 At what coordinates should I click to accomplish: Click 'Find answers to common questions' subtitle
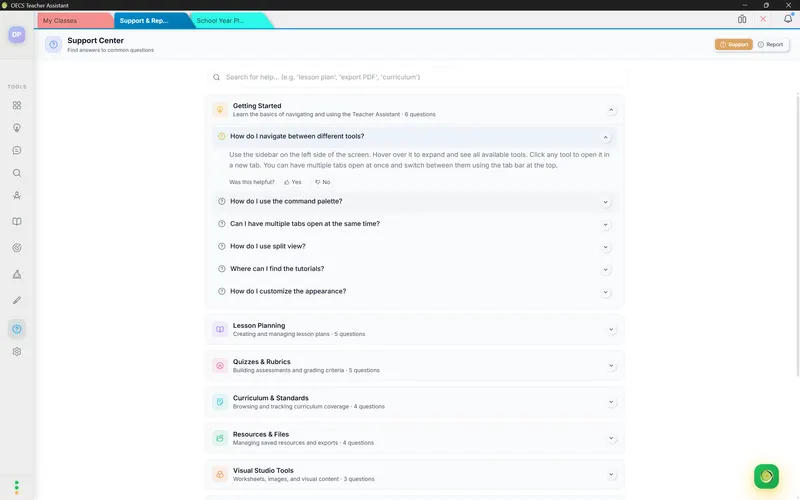coord(110,50)
